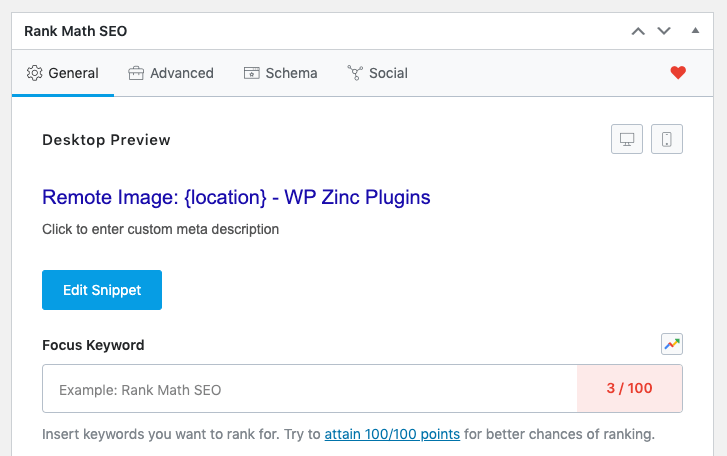
Task: Click the Desktop Preview heading
Action: [106, 140]
